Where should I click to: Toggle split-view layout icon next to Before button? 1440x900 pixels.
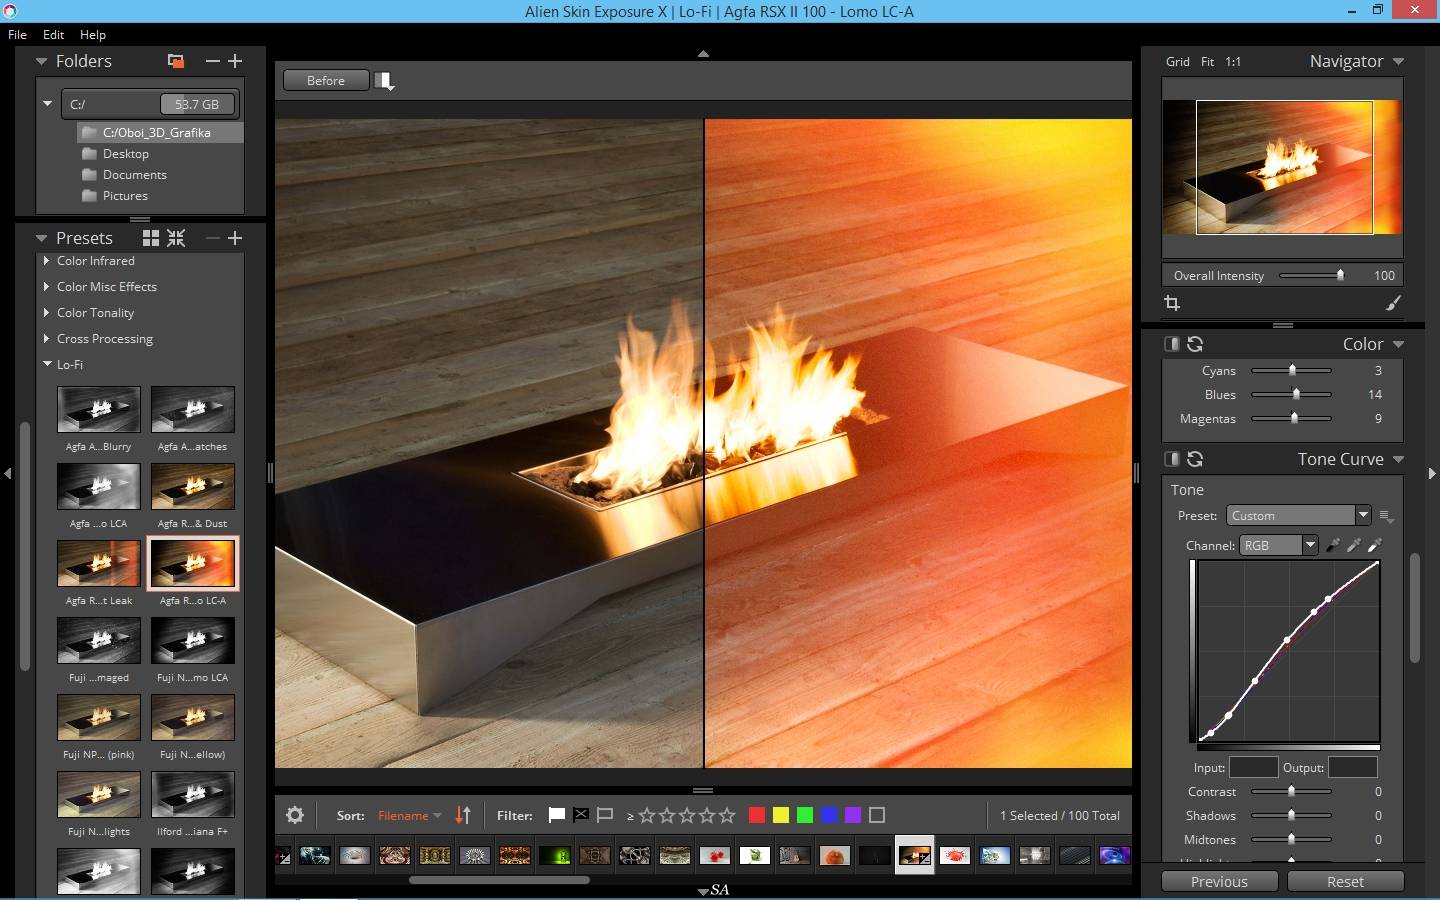point(384,81)
